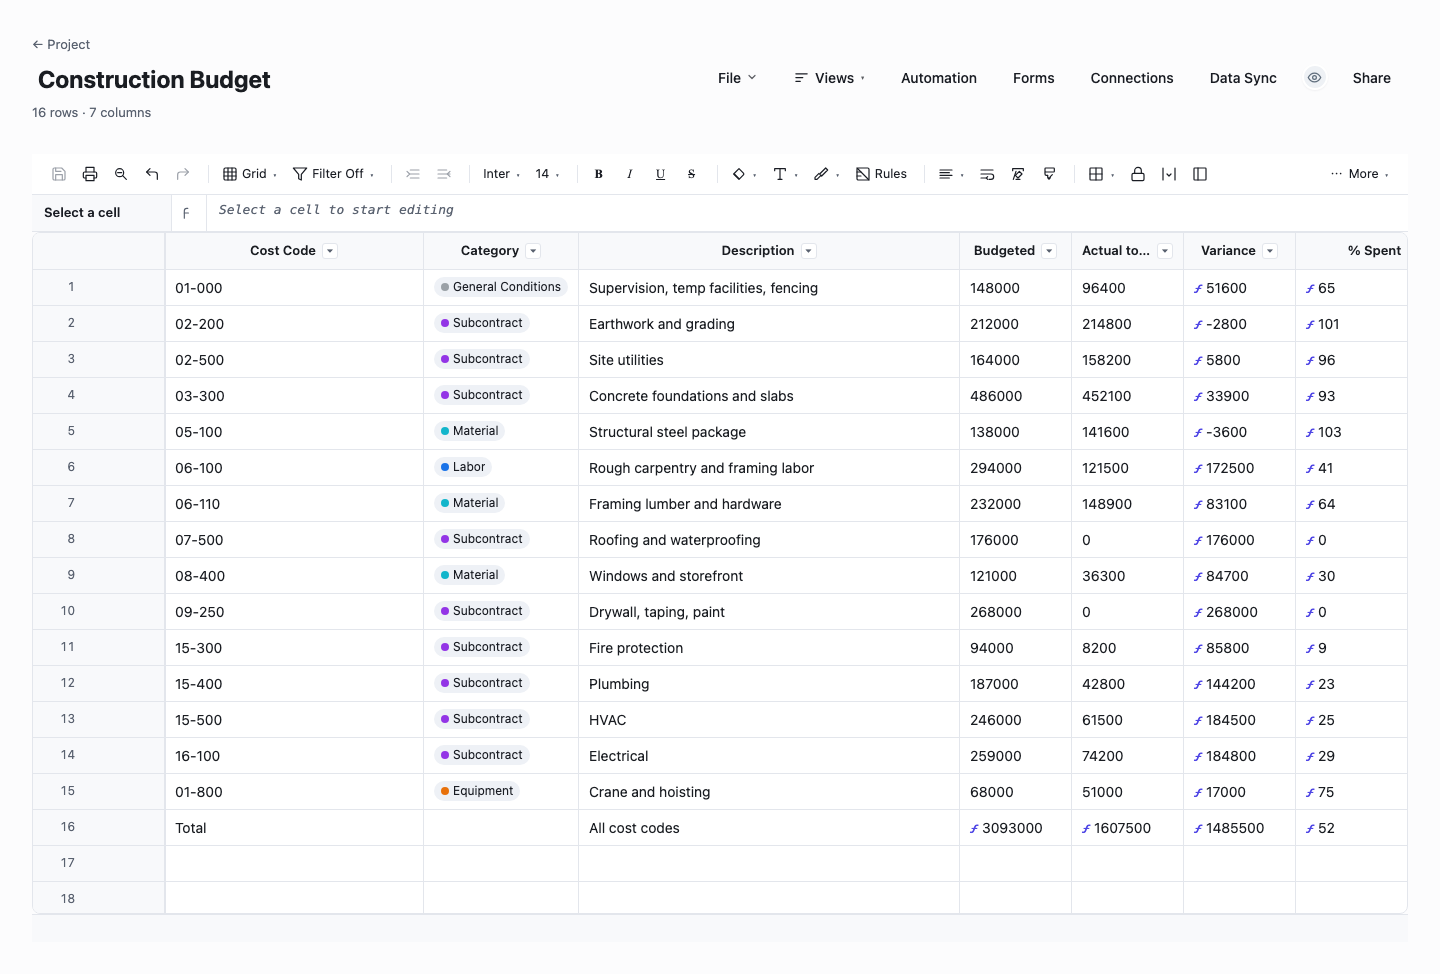Open the text alignment dropdown
The width and height of the screenshot is (1440, 974).
point(951,174)
